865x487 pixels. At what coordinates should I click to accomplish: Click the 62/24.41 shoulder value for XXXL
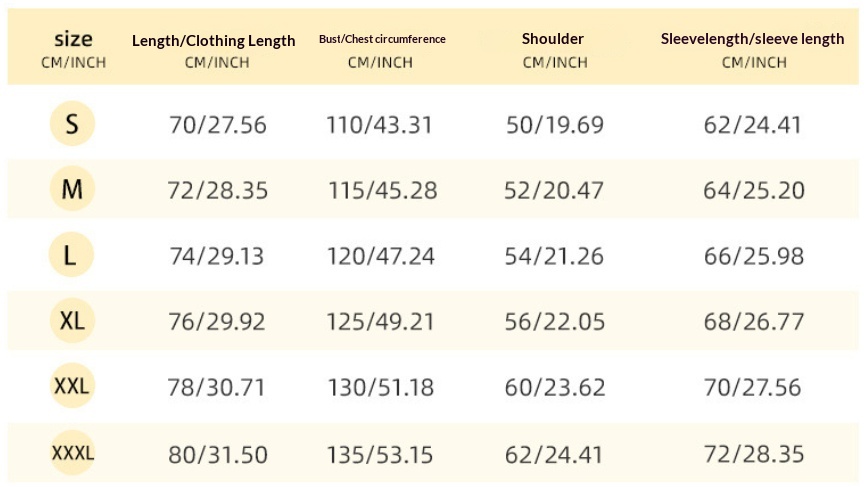554,454
